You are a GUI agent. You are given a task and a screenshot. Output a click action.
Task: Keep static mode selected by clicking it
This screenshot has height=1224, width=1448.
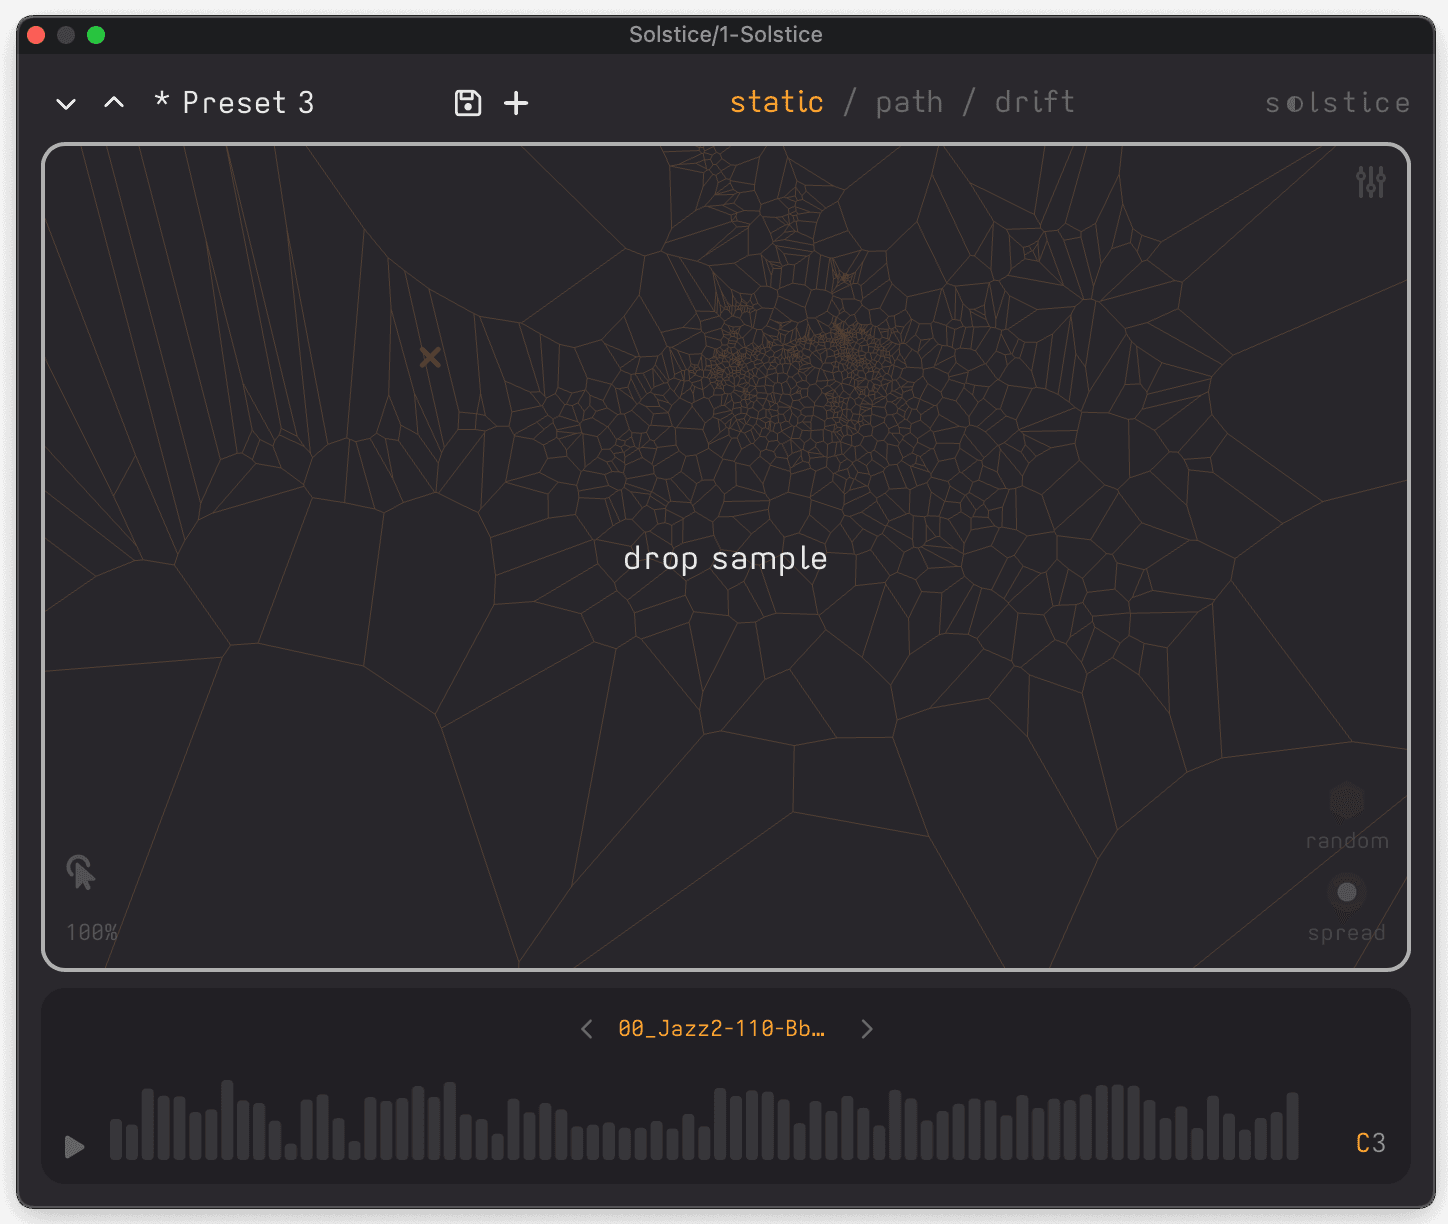tap(777, 101)
